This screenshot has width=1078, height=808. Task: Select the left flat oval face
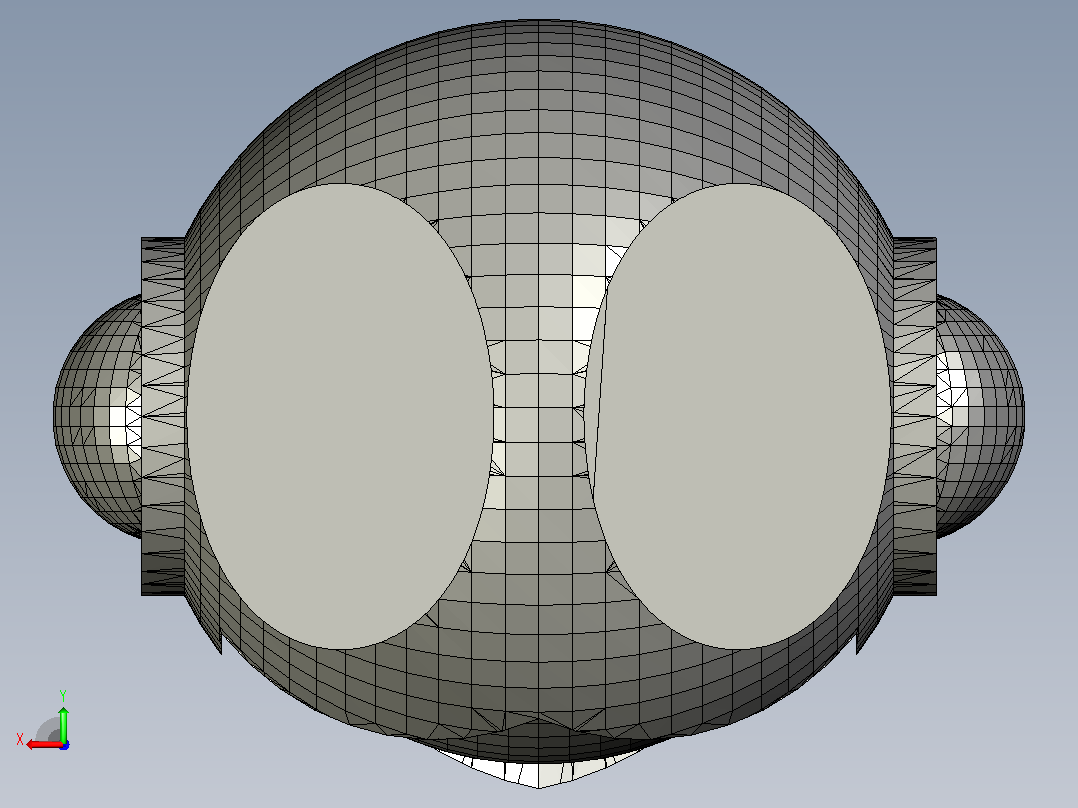coord(340,416)
